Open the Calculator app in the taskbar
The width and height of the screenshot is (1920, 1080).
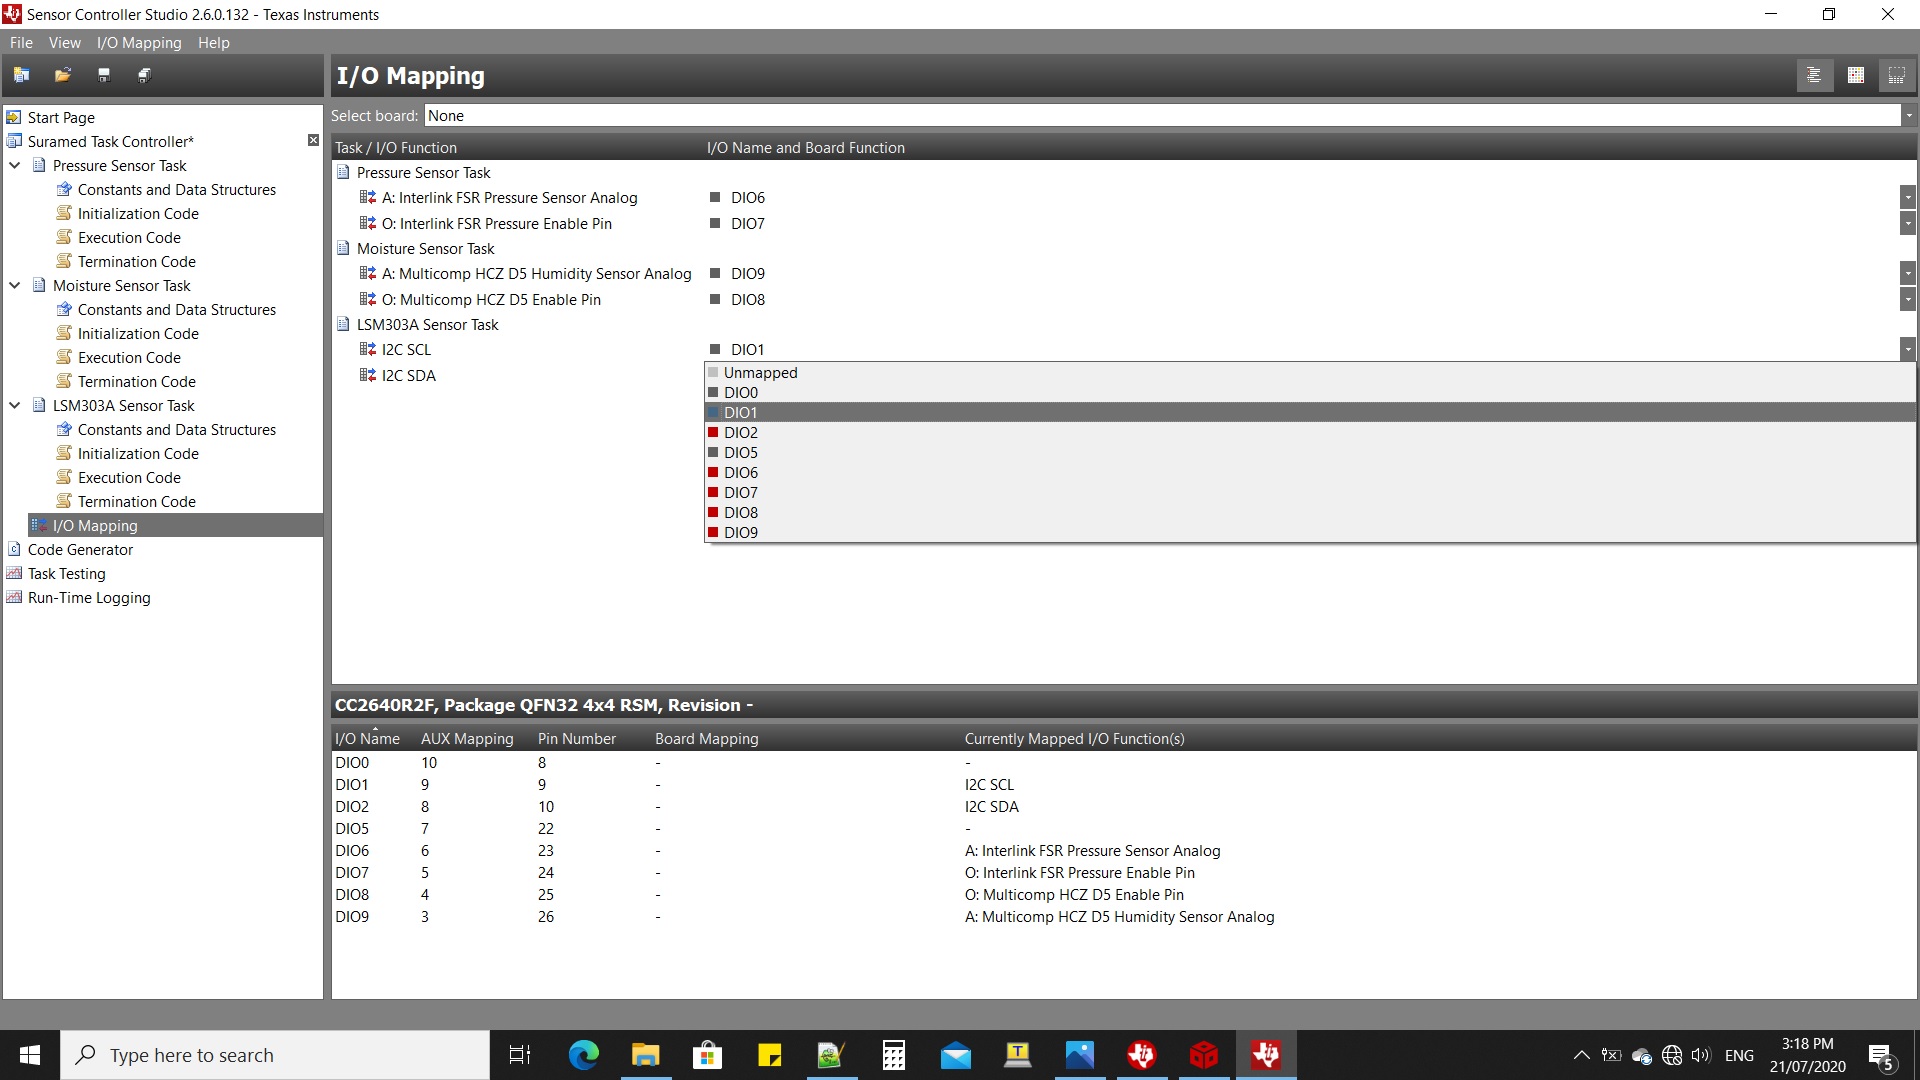click(x=893, y=1055)
